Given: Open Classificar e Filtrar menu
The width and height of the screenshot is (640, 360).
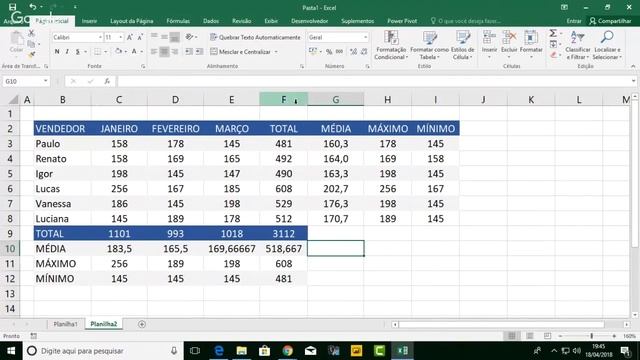Looking at the screenshot, I should pos(578,45).
